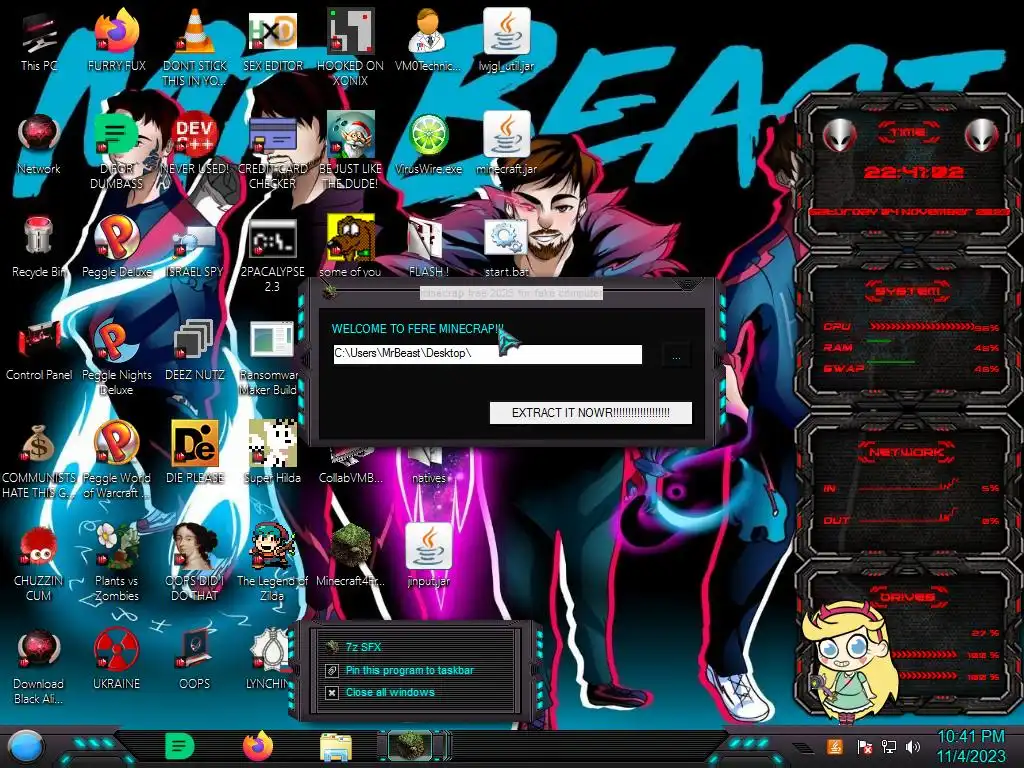1024x768 pixels.
Task: Open the Network desktop icon
Action: pos(39,142)
